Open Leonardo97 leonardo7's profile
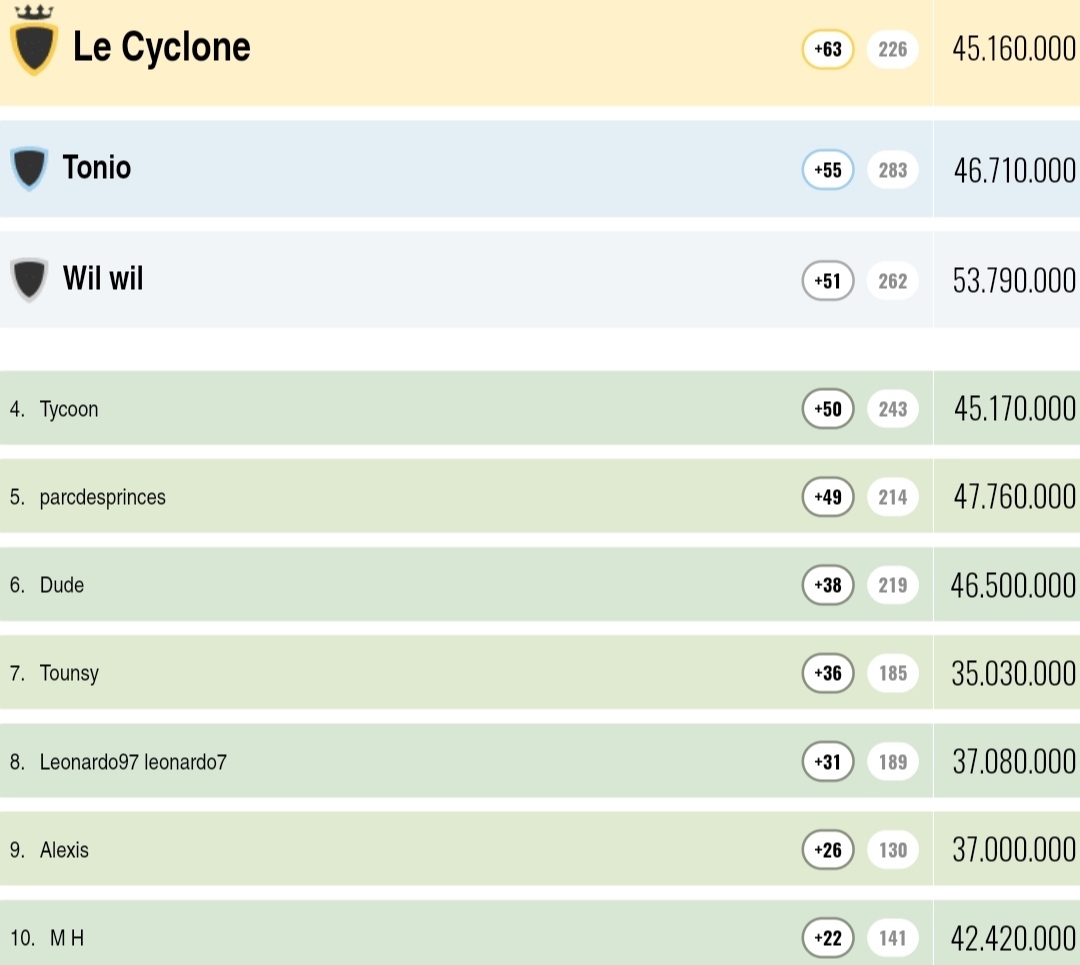 pos(133,762)
